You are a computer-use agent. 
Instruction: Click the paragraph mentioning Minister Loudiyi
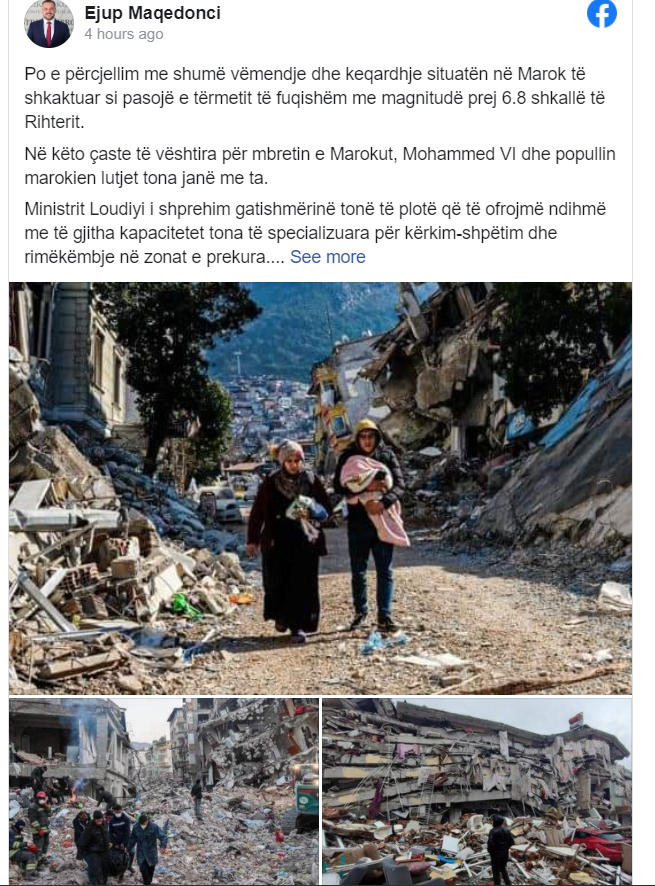tap(315, 233)
